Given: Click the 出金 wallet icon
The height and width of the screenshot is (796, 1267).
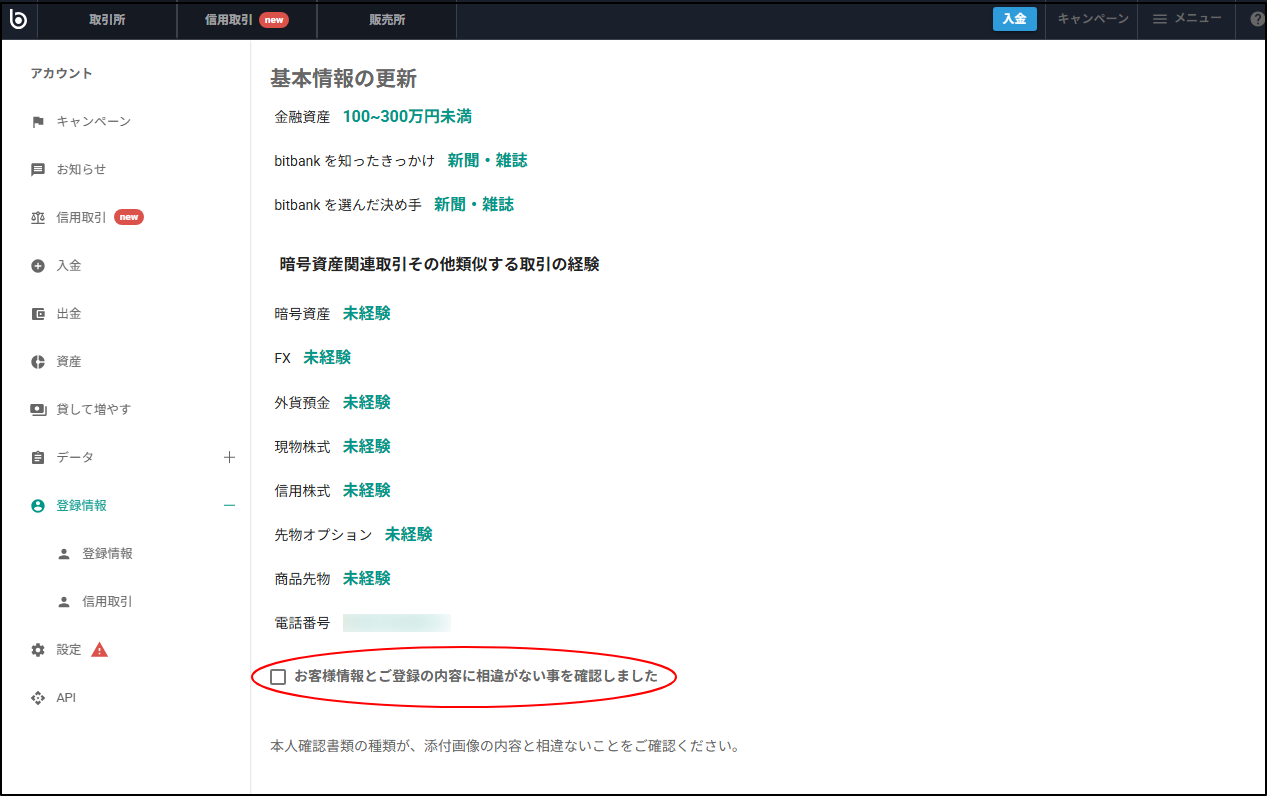Looking at the screenshot, I should [x=38, y=314].
